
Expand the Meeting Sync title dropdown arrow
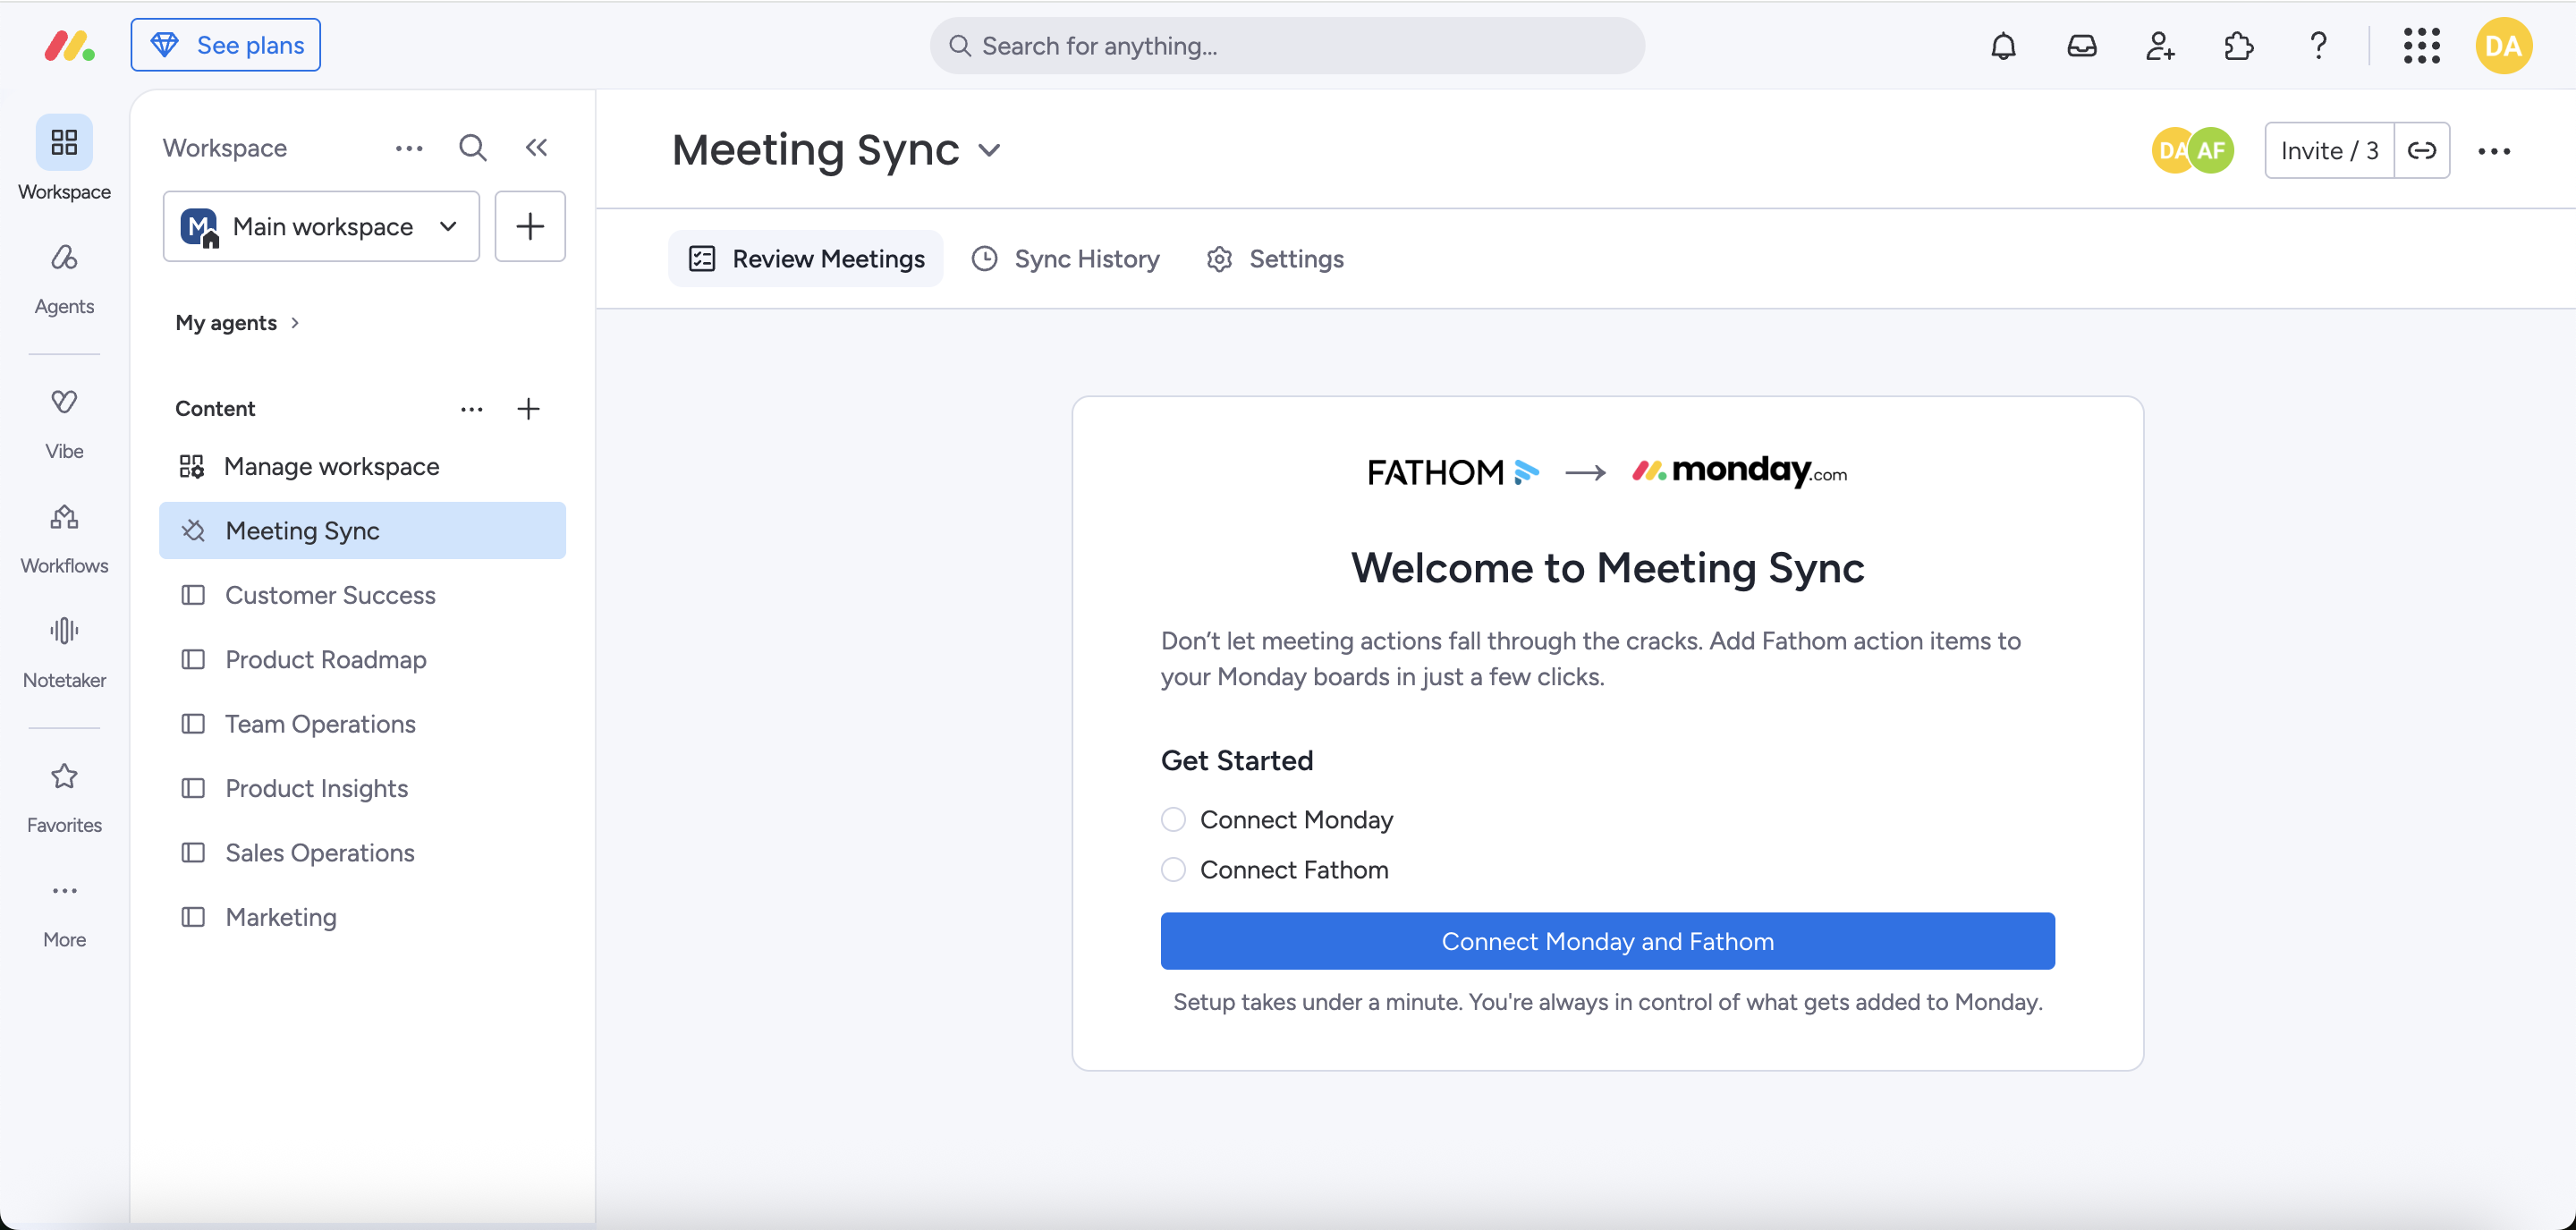pos(989,150)
